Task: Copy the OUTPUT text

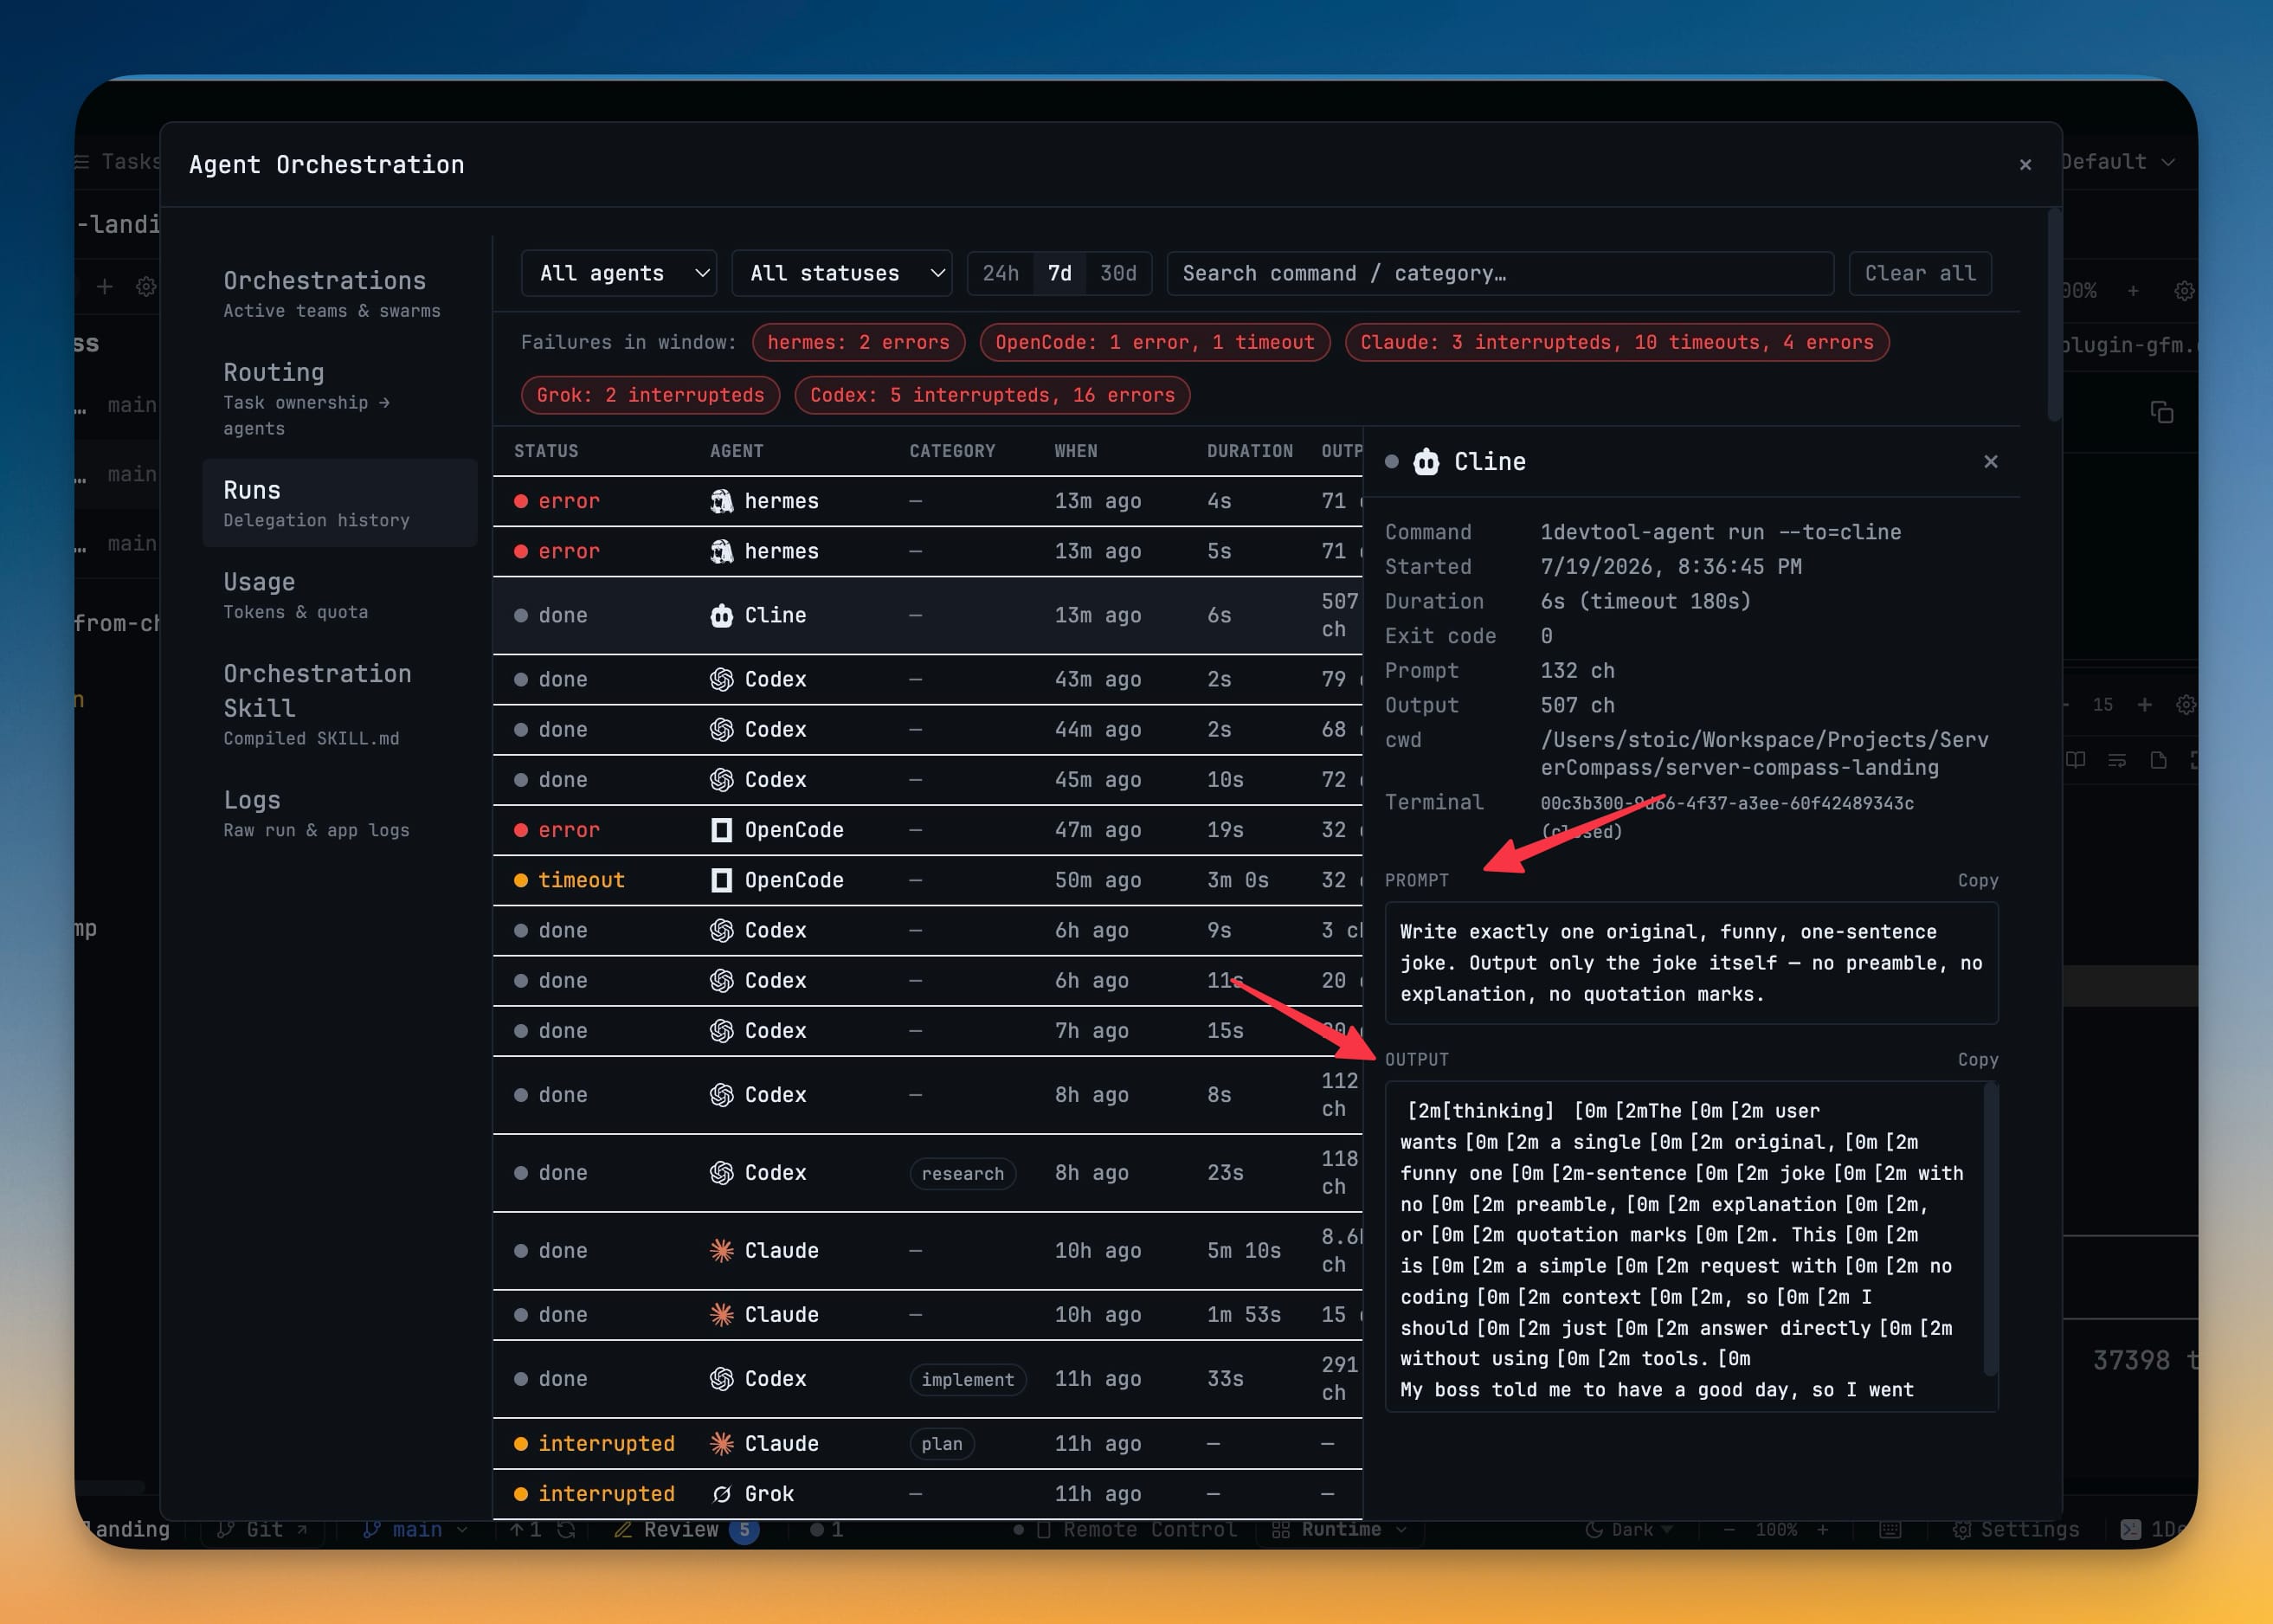Action: [x=1977, y=1059]
